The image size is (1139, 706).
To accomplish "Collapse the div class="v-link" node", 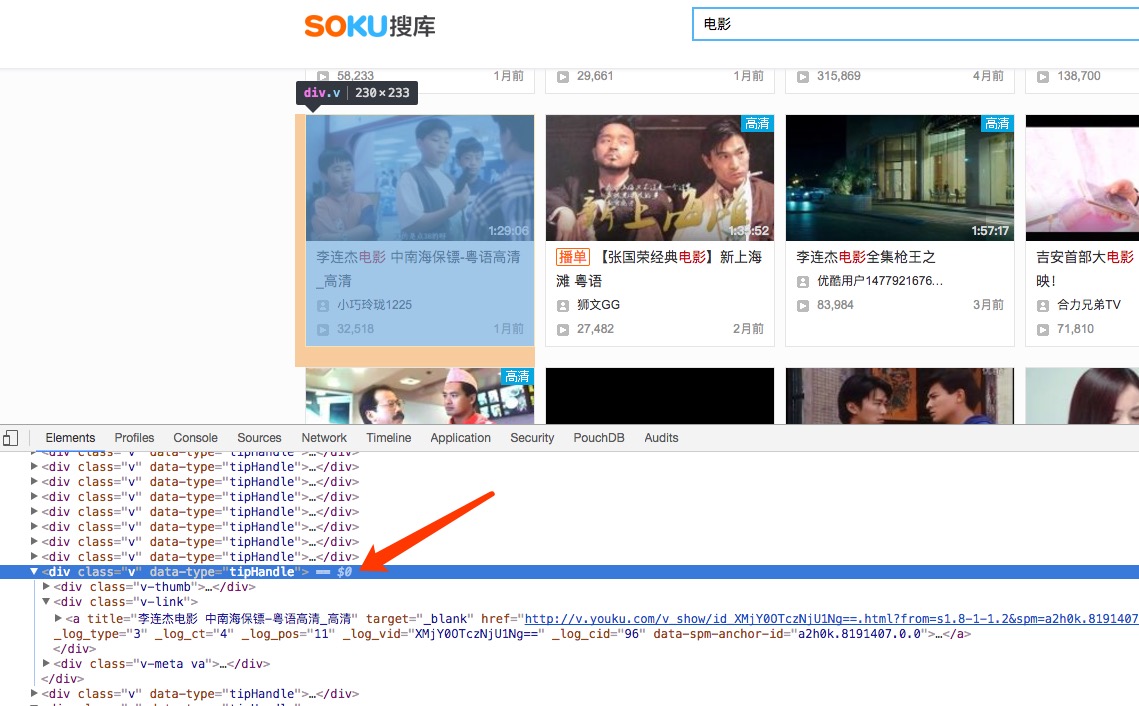I will click(x=46, y=601).
